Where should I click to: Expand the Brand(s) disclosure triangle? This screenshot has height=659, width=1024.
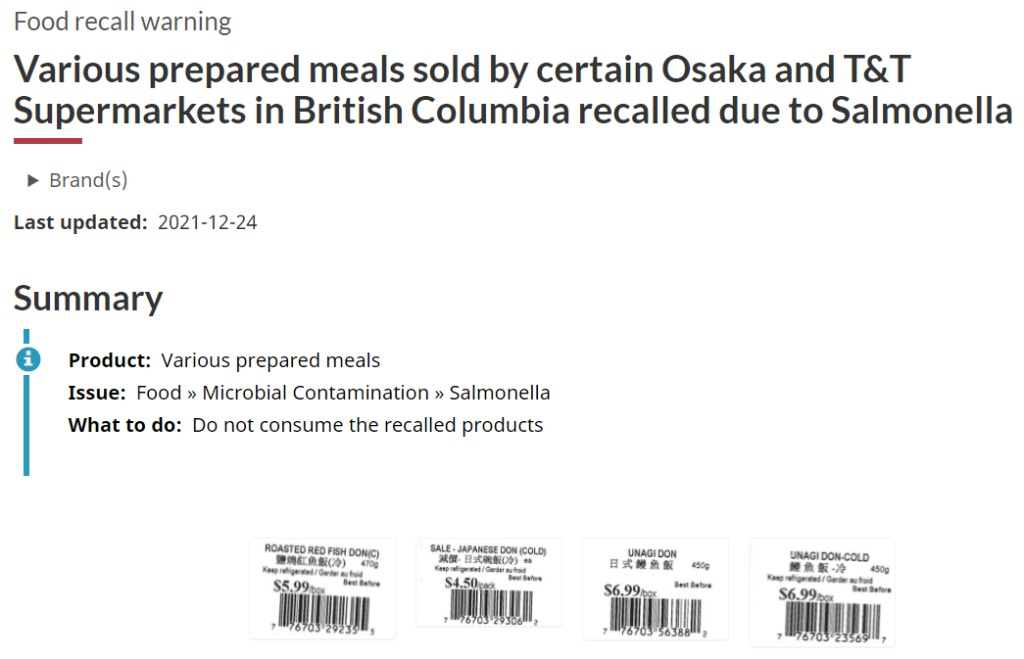point(33,180)
